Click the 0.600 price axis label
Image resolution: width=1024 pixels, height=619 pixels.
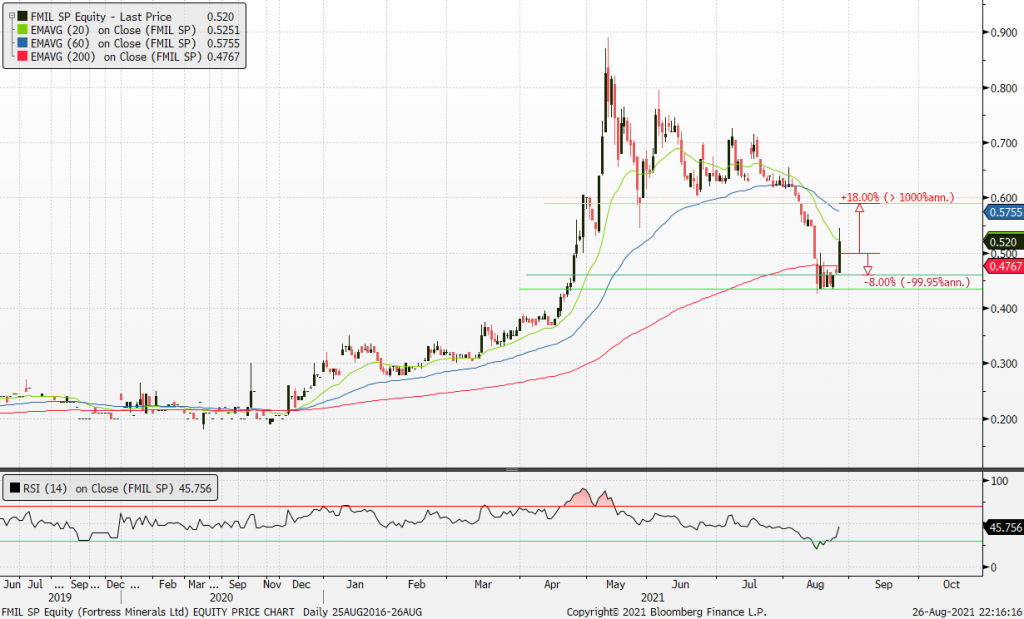coord(1004,198)
